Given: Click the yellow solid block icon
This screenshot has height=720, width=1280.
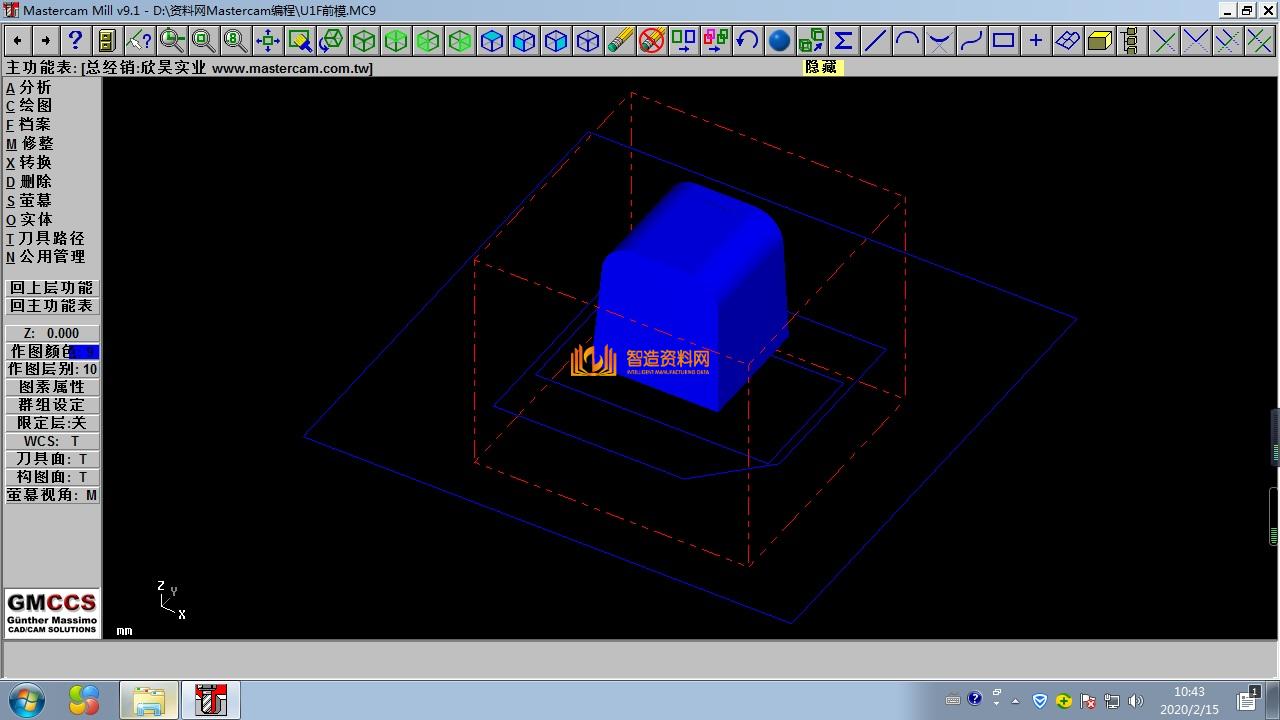Looking at the screenshot, I should pos(1099,40).
